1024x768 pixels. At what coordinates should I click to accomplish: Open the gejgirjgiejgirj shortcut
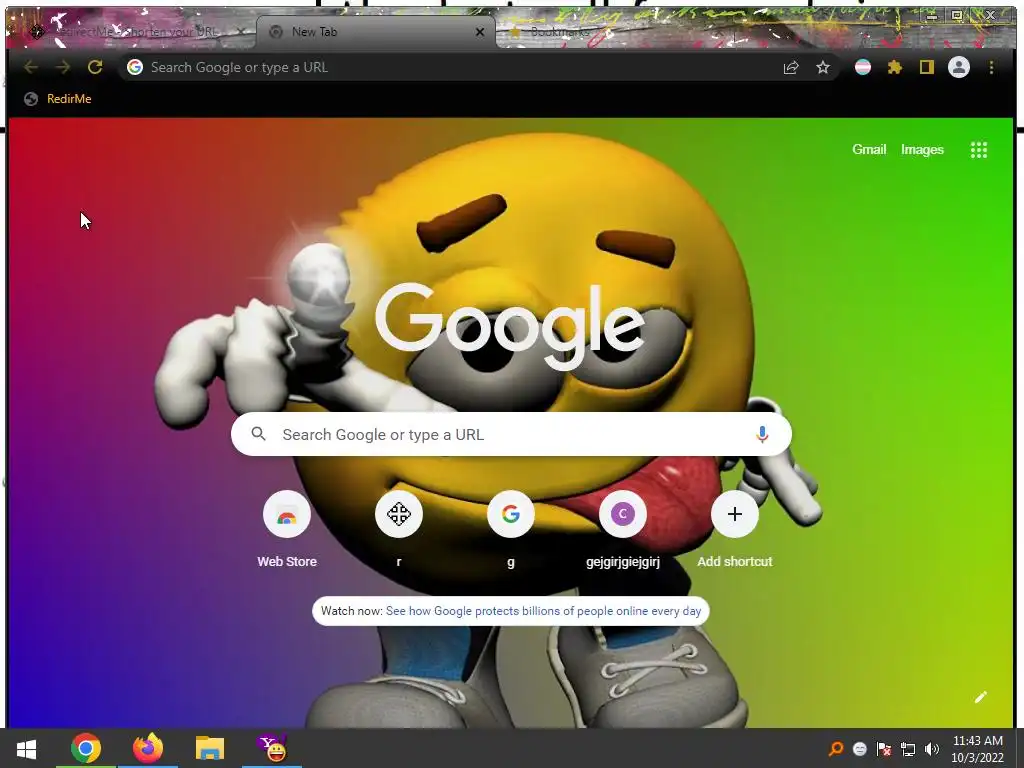click(622, 530)
